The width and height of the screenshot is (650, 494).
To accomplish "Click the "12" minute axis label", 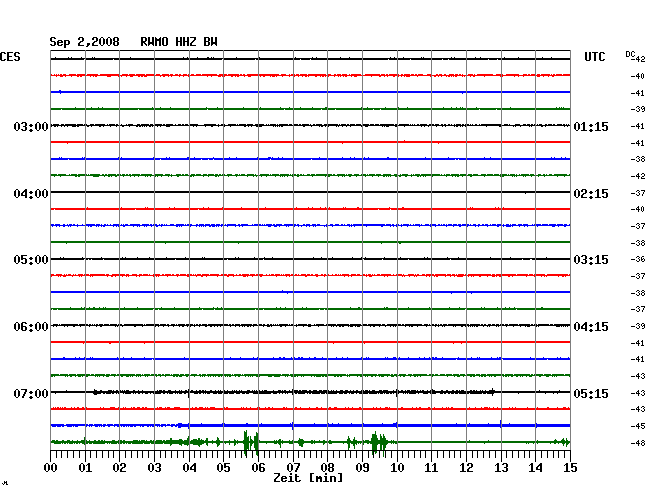I will pyautogui.click(x=466, y=468).
